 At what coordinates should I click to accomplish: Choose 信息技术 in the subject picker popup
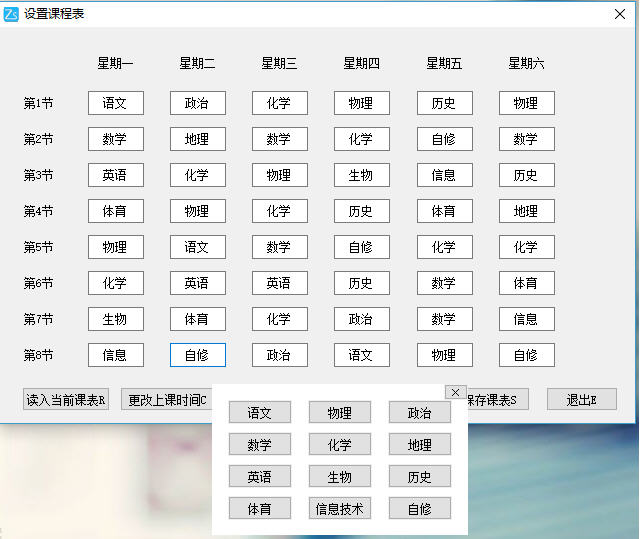pos(340,508)
